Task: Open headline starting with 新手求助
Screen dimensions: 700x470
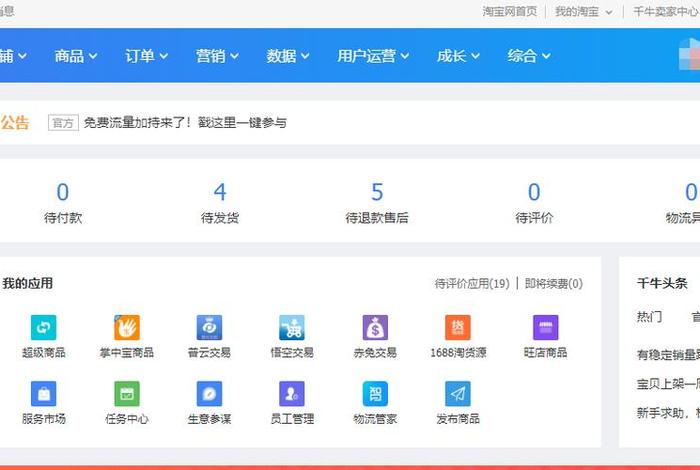Action: tap(668, 413)
